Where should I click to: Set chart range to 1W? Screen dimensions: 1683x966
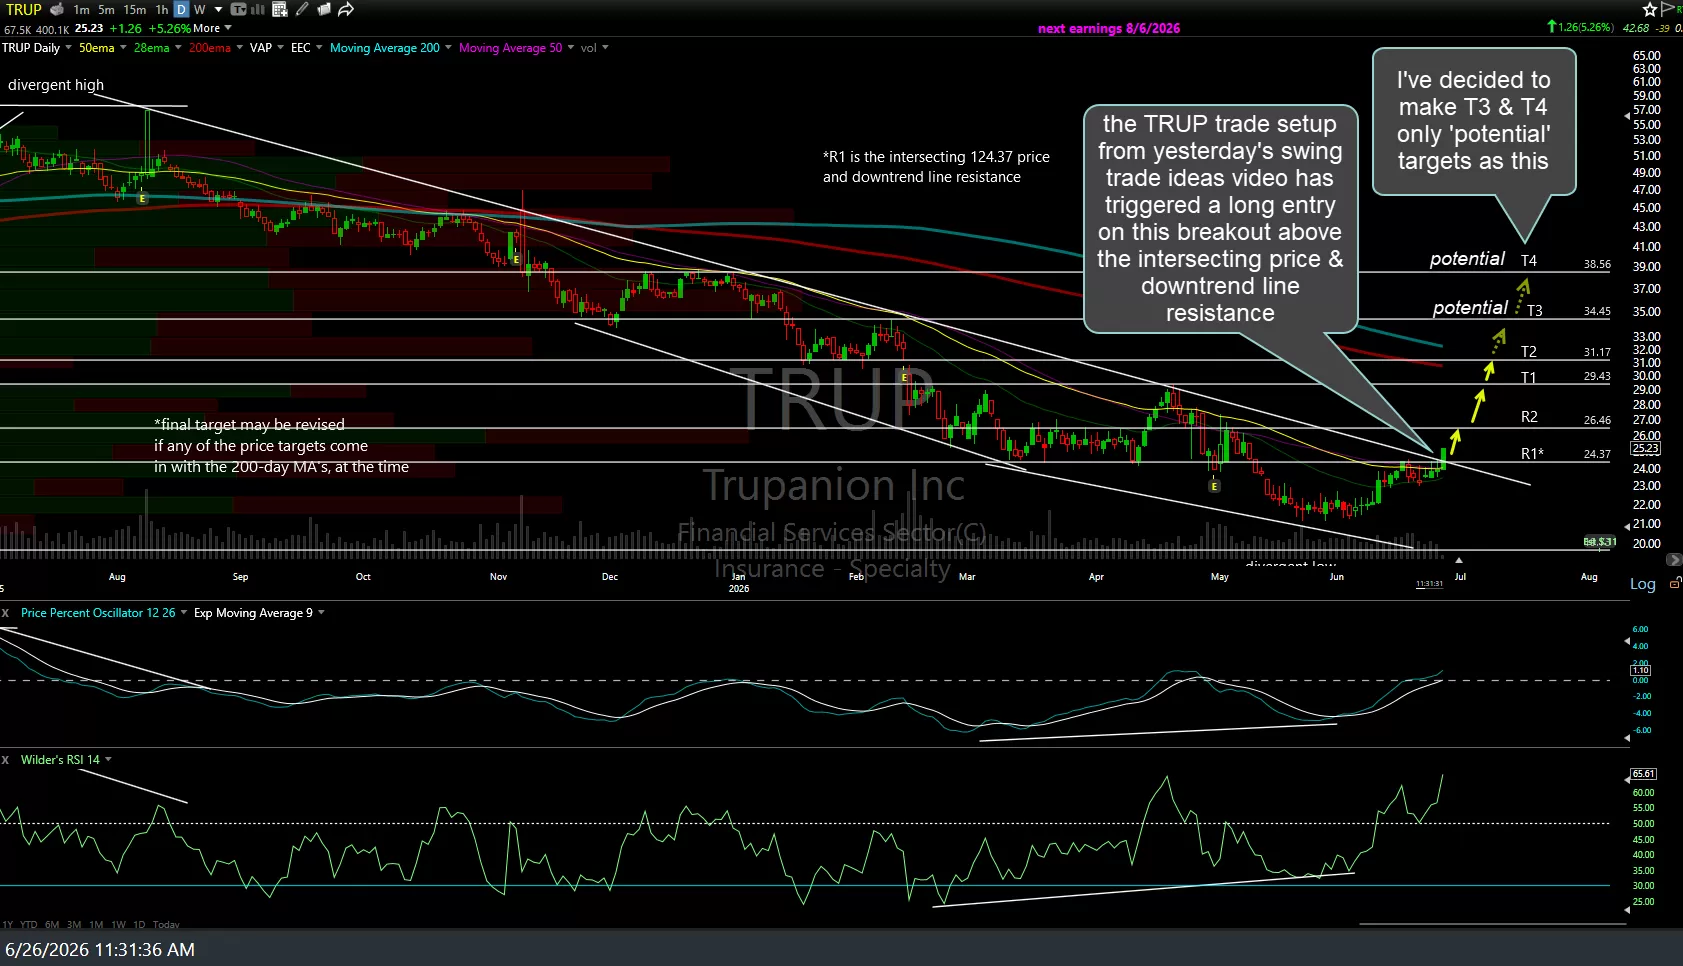coord(118,924)
